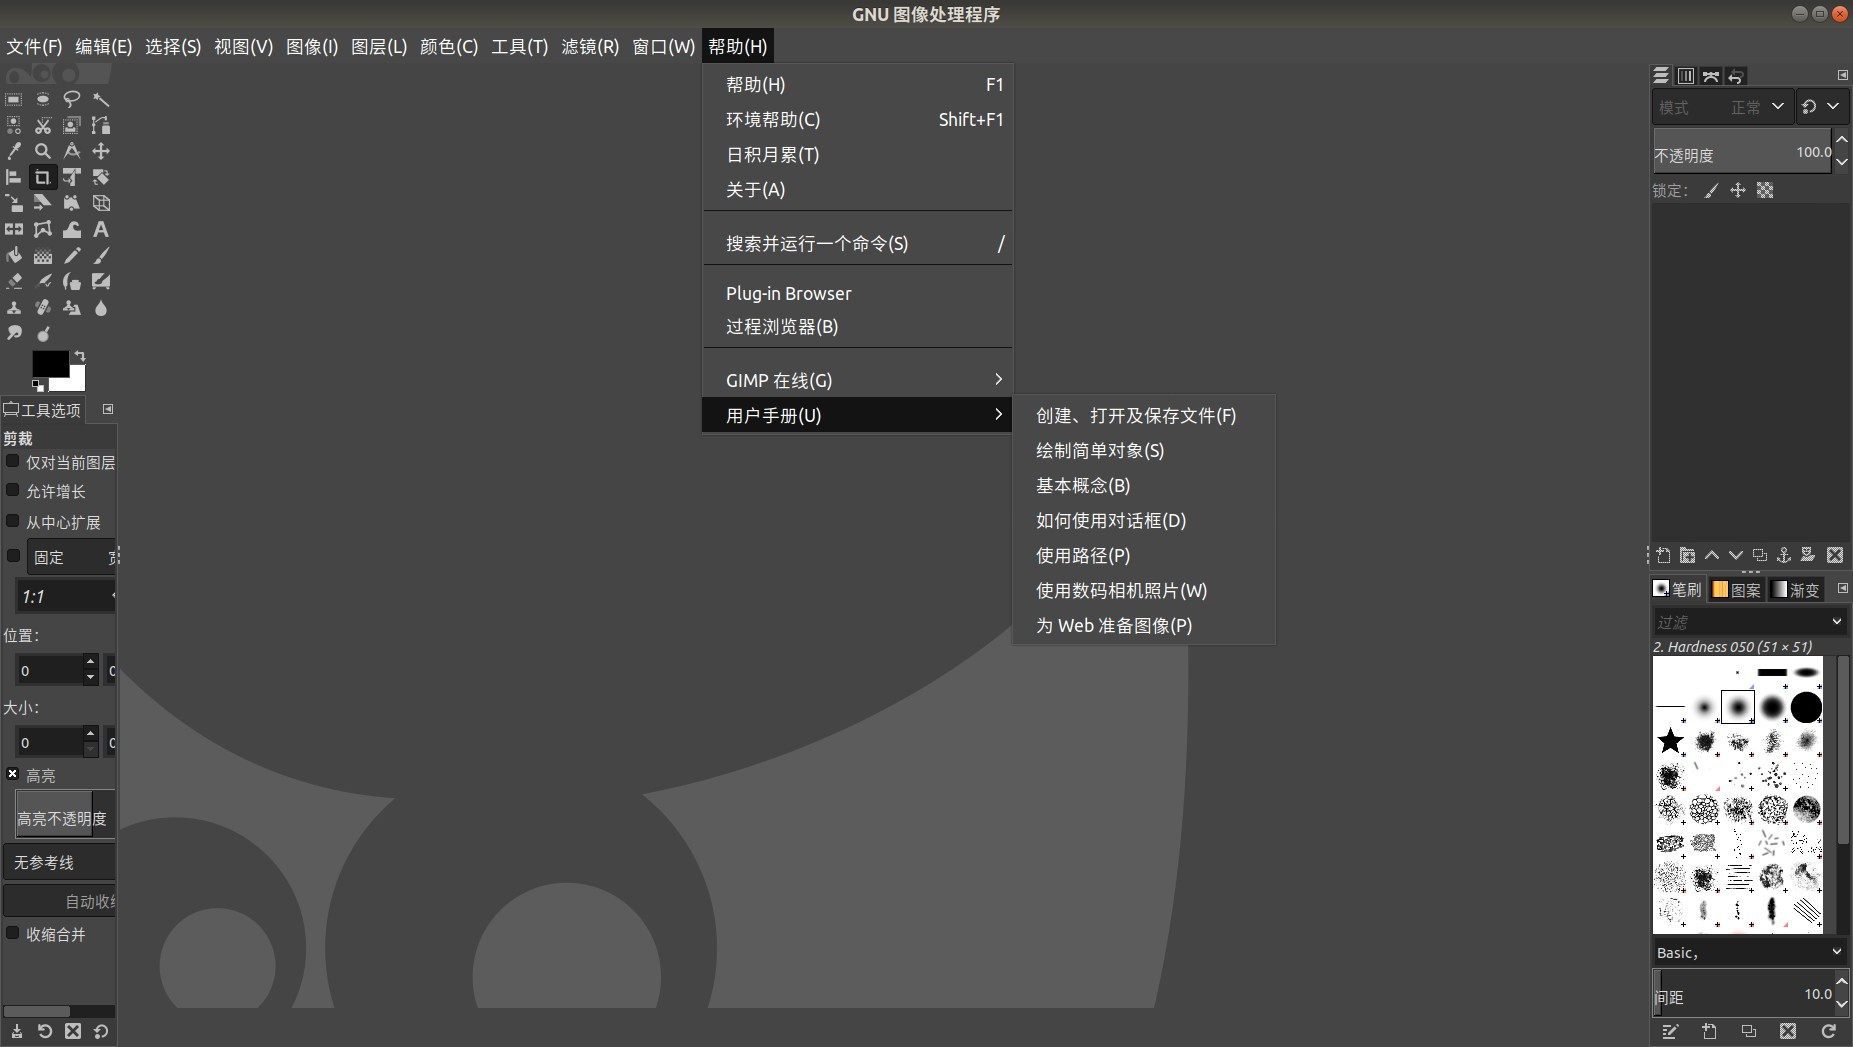
Task: Select the Heal bandage tool
Action: click(43, 308)
